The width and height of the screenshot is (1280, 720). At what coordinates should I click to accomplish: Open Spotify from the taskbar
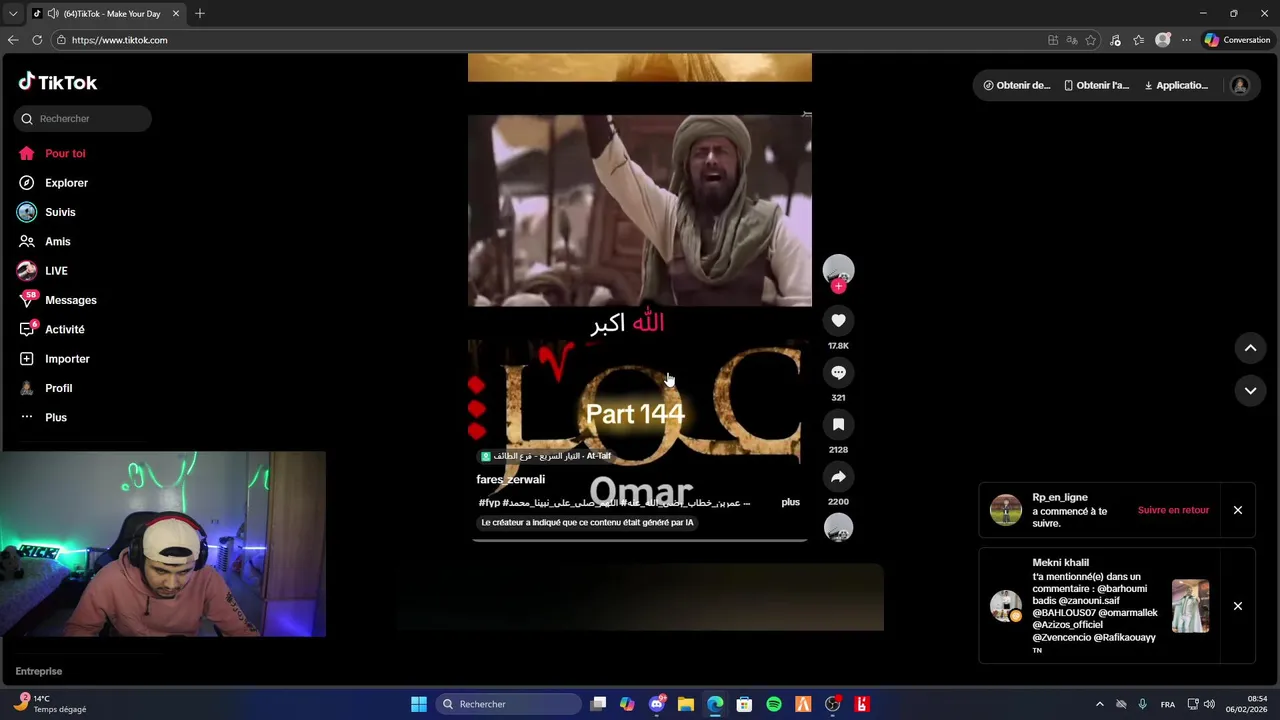(x=774, y=704)
